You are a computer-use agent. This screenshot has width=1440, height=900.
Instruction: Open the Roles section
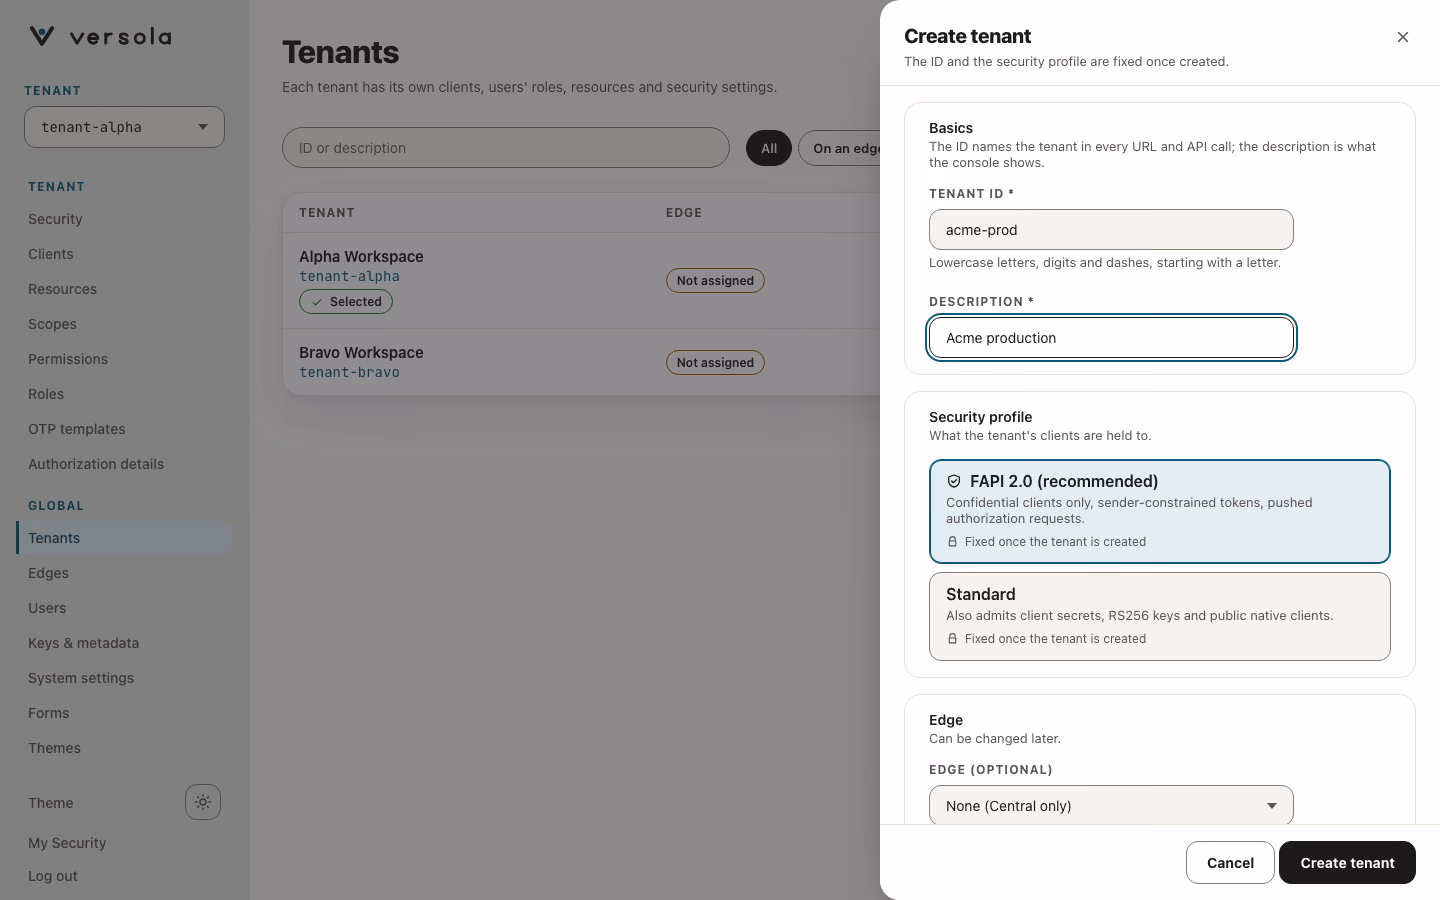click(x=46, y=394)
